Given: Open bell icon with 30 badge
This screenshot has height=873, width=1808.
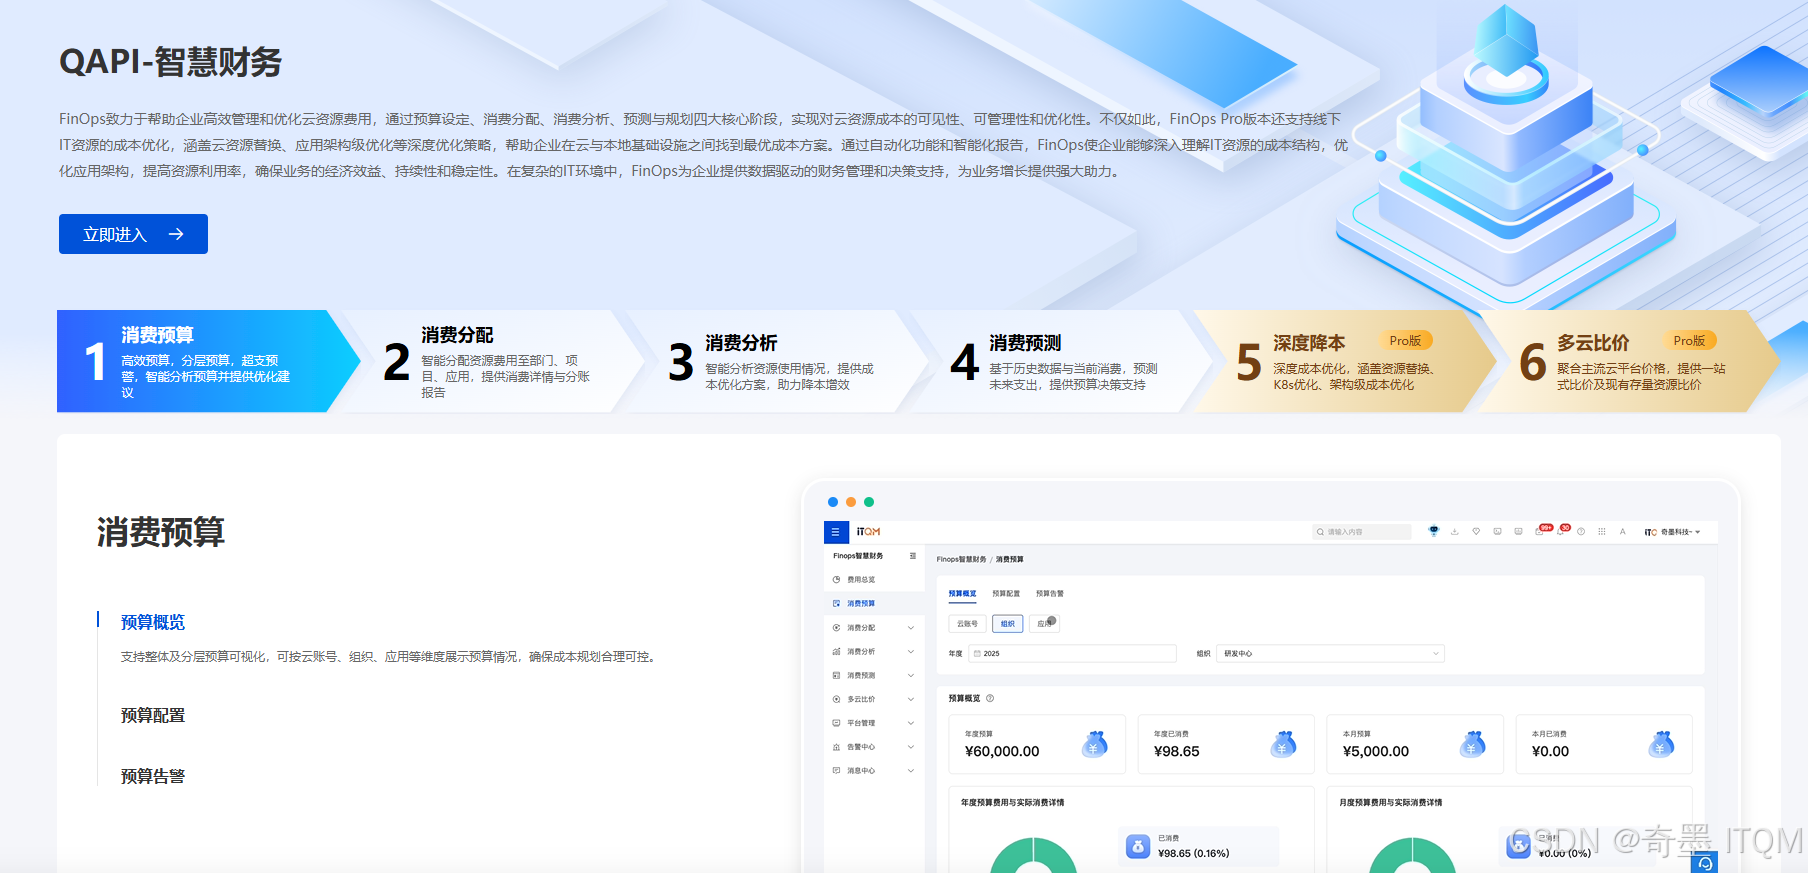Looking at the screenshot, I should pyautogui.click(x=1561, y=531).
